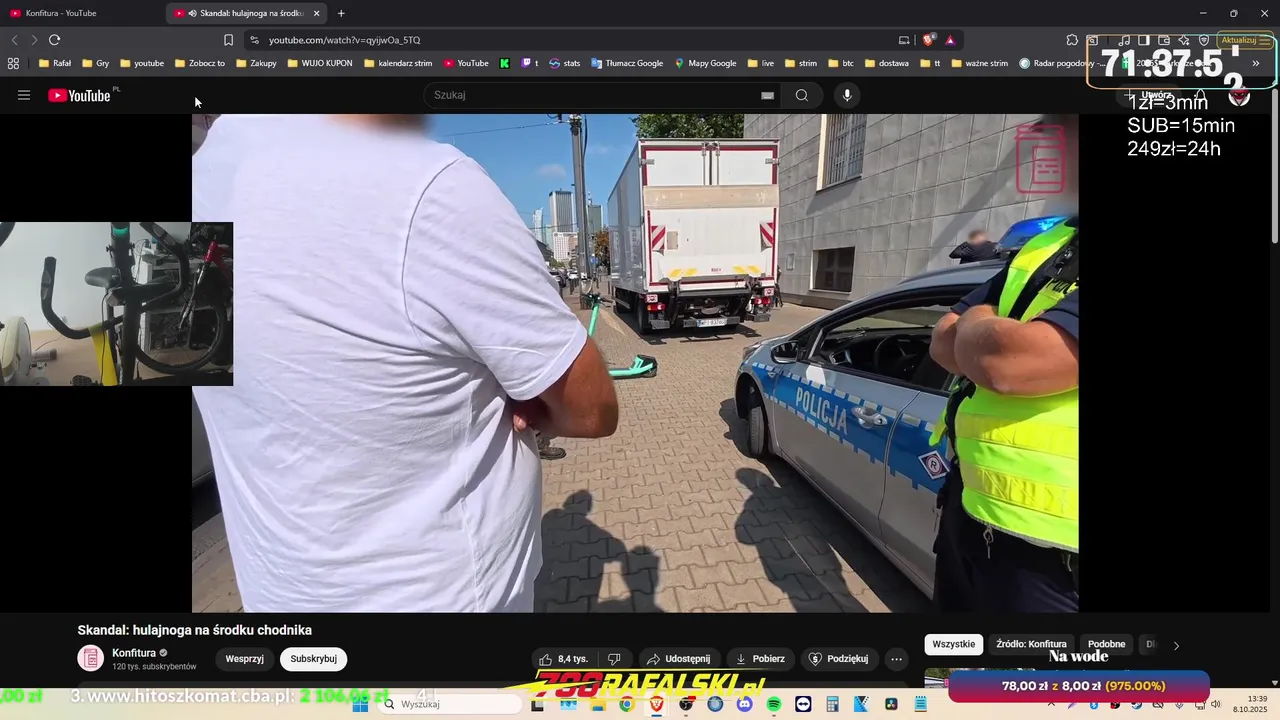Close the Skandal: hulajnoga tab
Viewport: 1280px width, 720px height.
click(x=316, y=13)
